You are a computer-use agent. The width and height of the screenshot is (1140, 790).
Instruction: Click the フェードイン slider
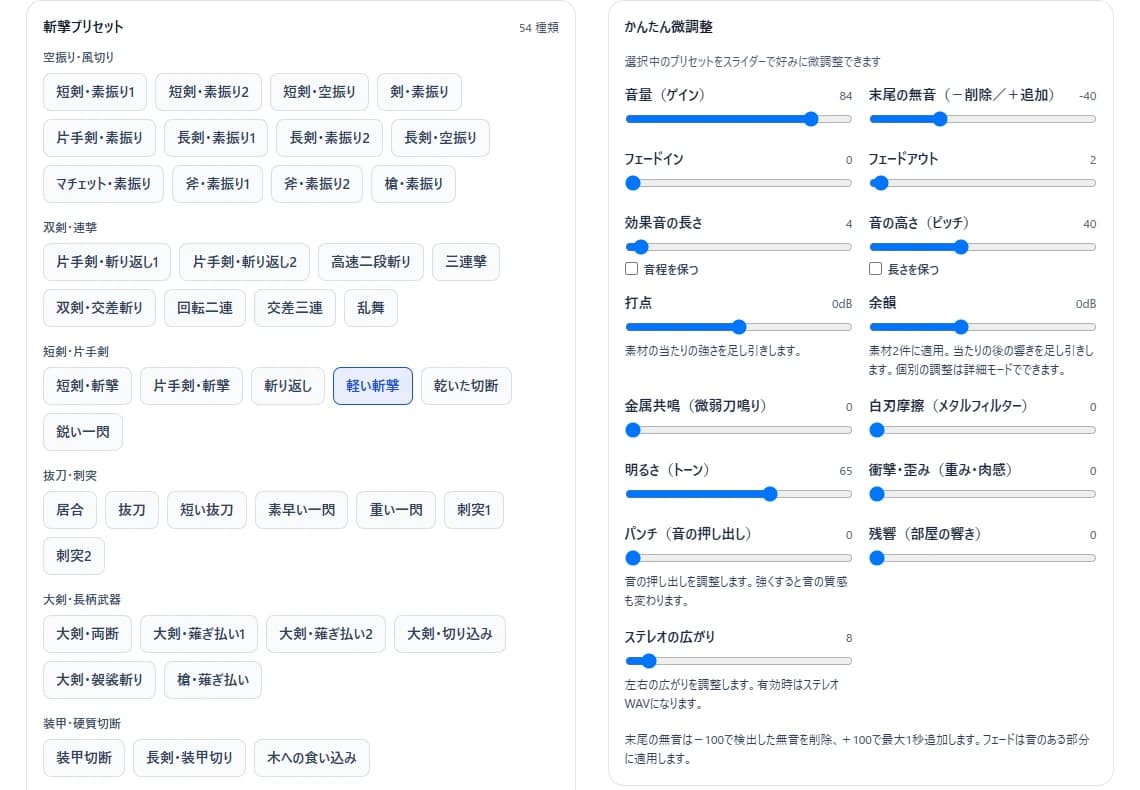pos(738,183)
